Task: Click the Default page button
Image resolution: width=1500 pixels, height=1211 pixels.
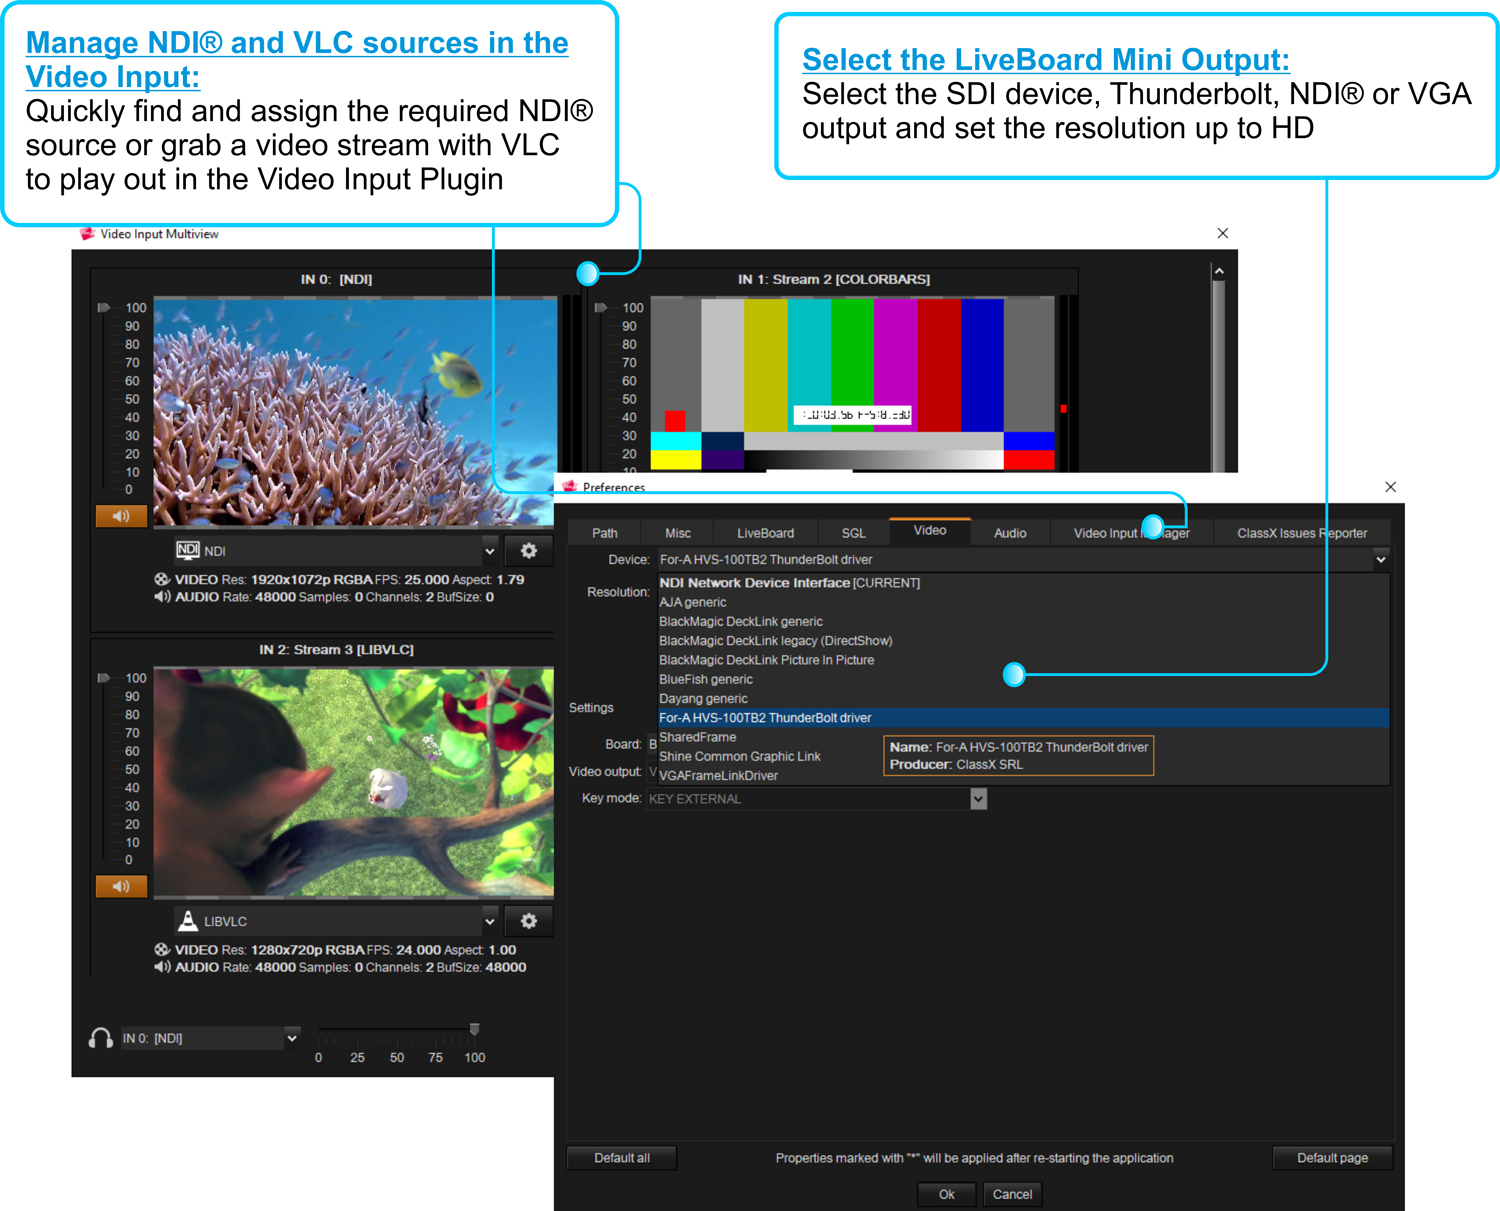Action: click(x=1331, y=1158)
